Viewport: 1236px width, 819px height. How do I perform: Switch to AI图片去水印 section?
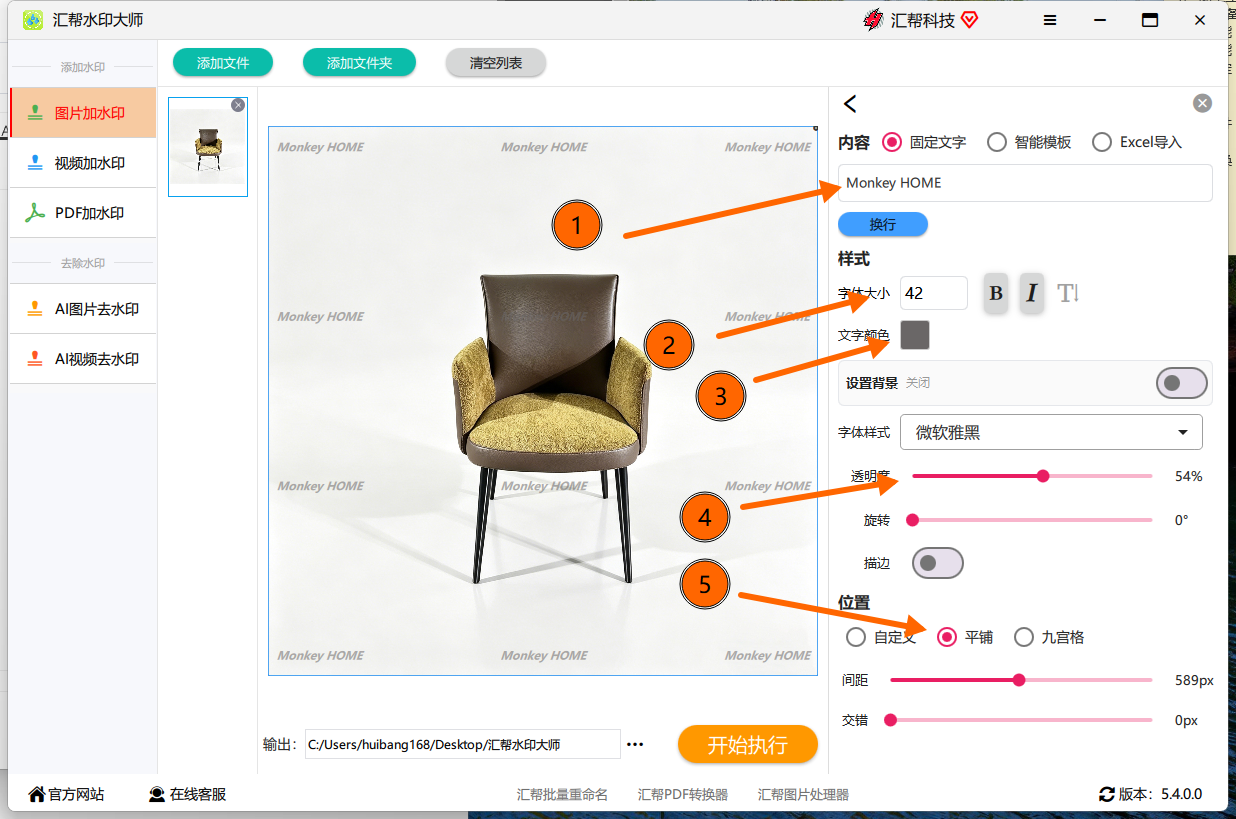pyautogui.click(x=83, y=309)
